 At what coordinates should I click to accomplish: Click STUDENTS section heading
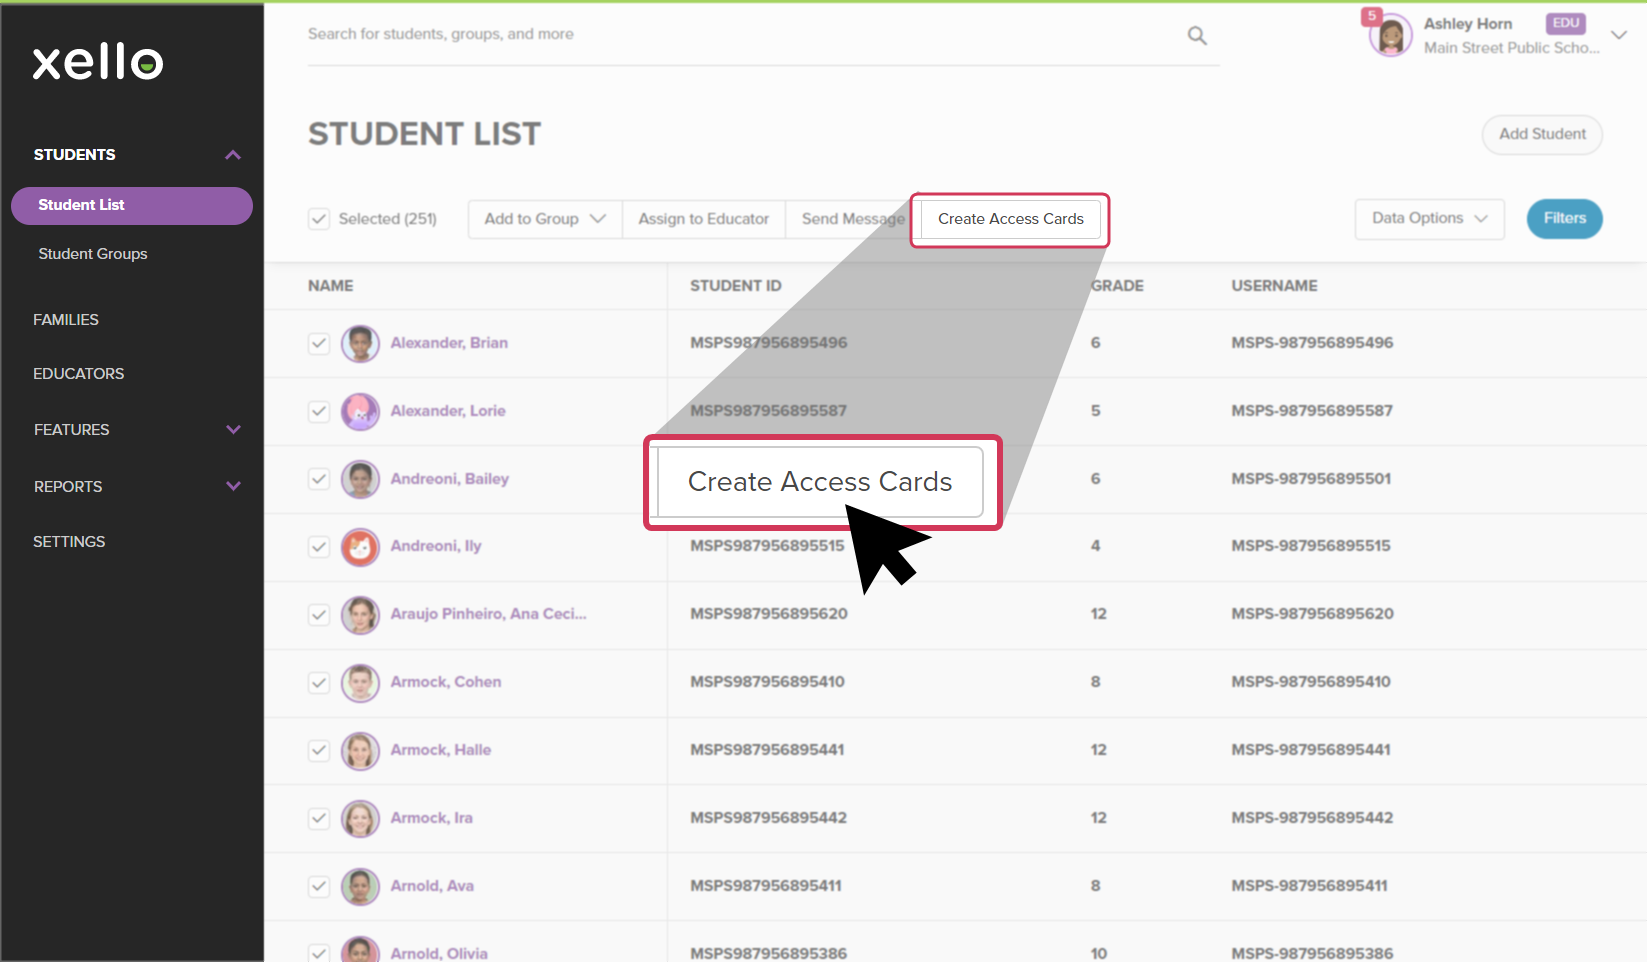(x=75, y=155)
